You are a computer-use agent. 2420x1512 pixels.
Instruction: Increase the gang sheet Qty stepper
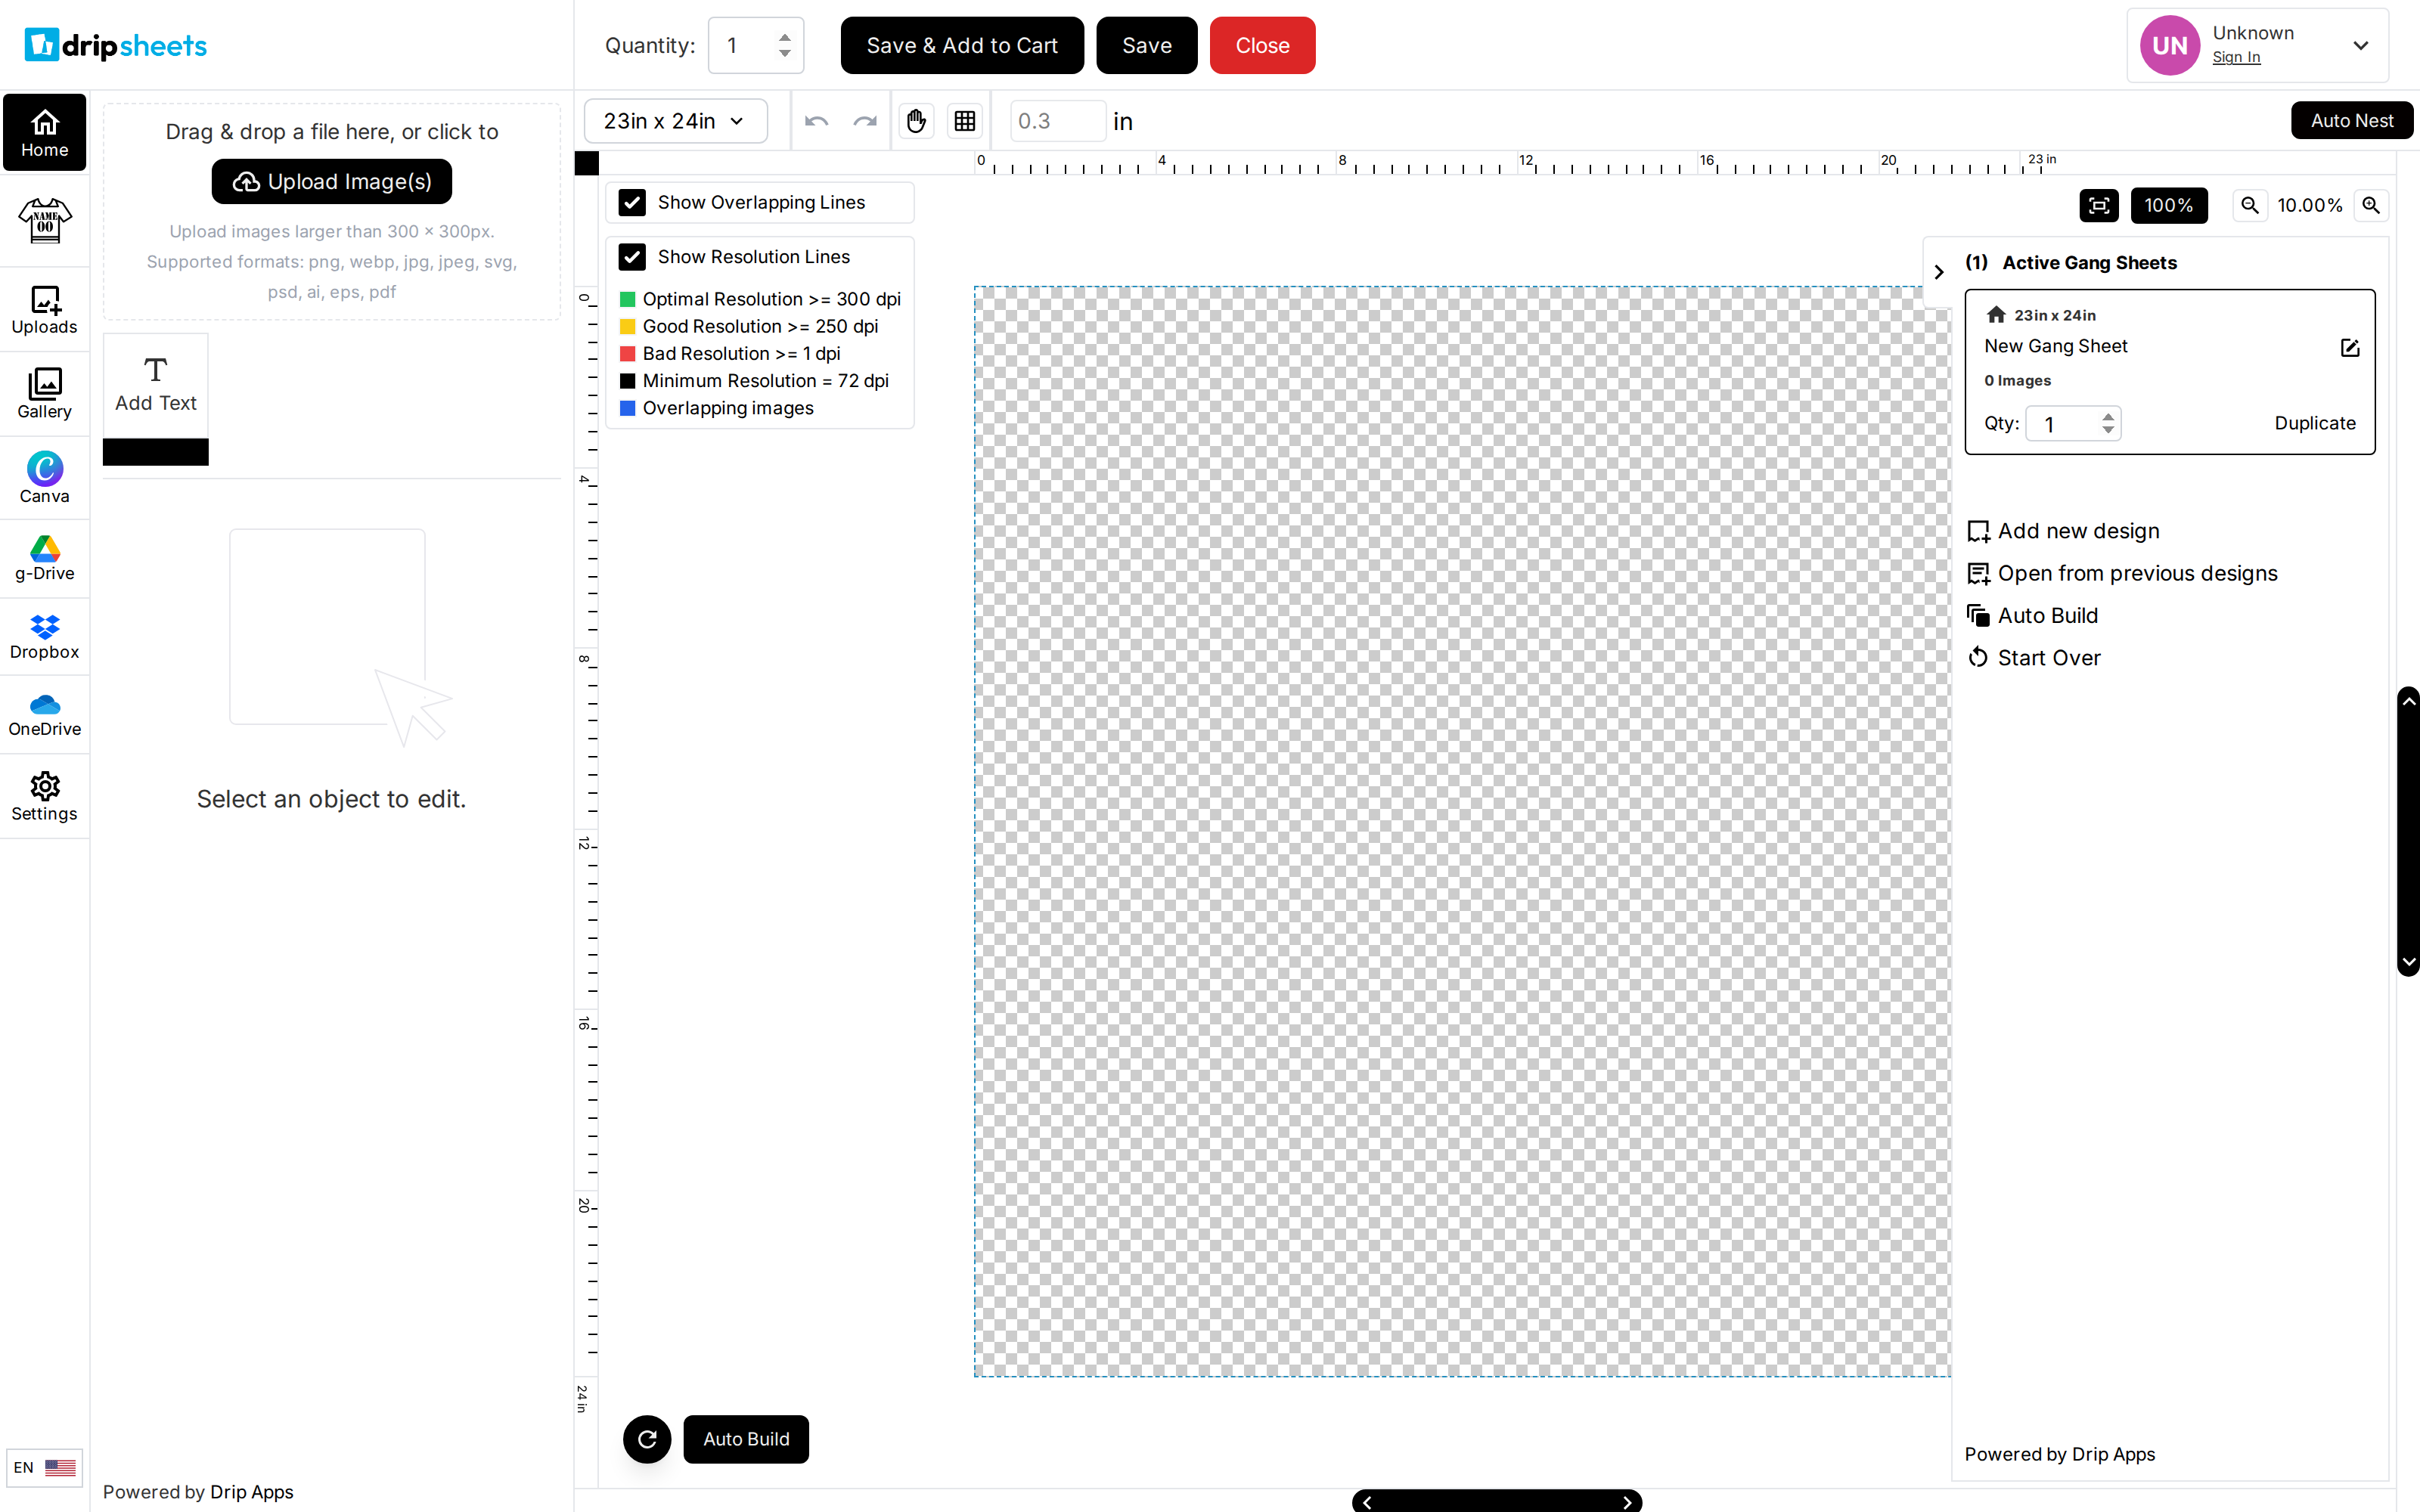point(2108,416)
